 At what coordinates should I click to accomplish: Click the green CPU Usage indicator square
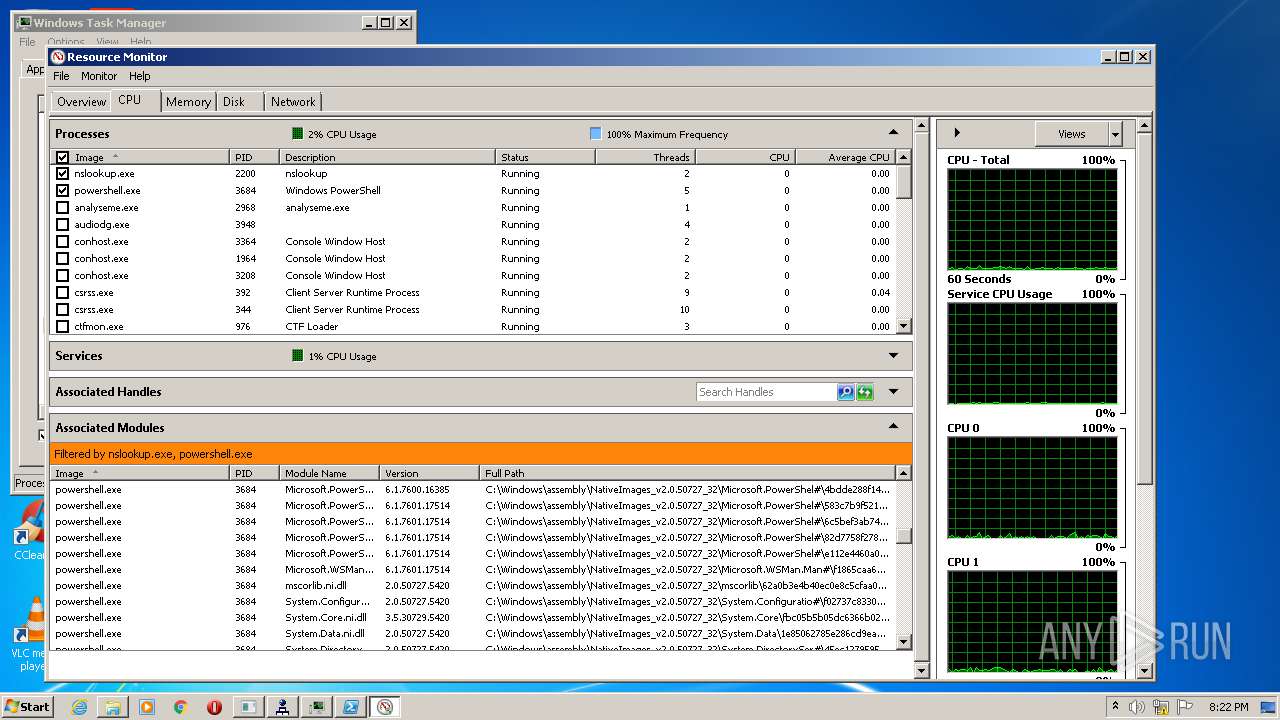297,133
